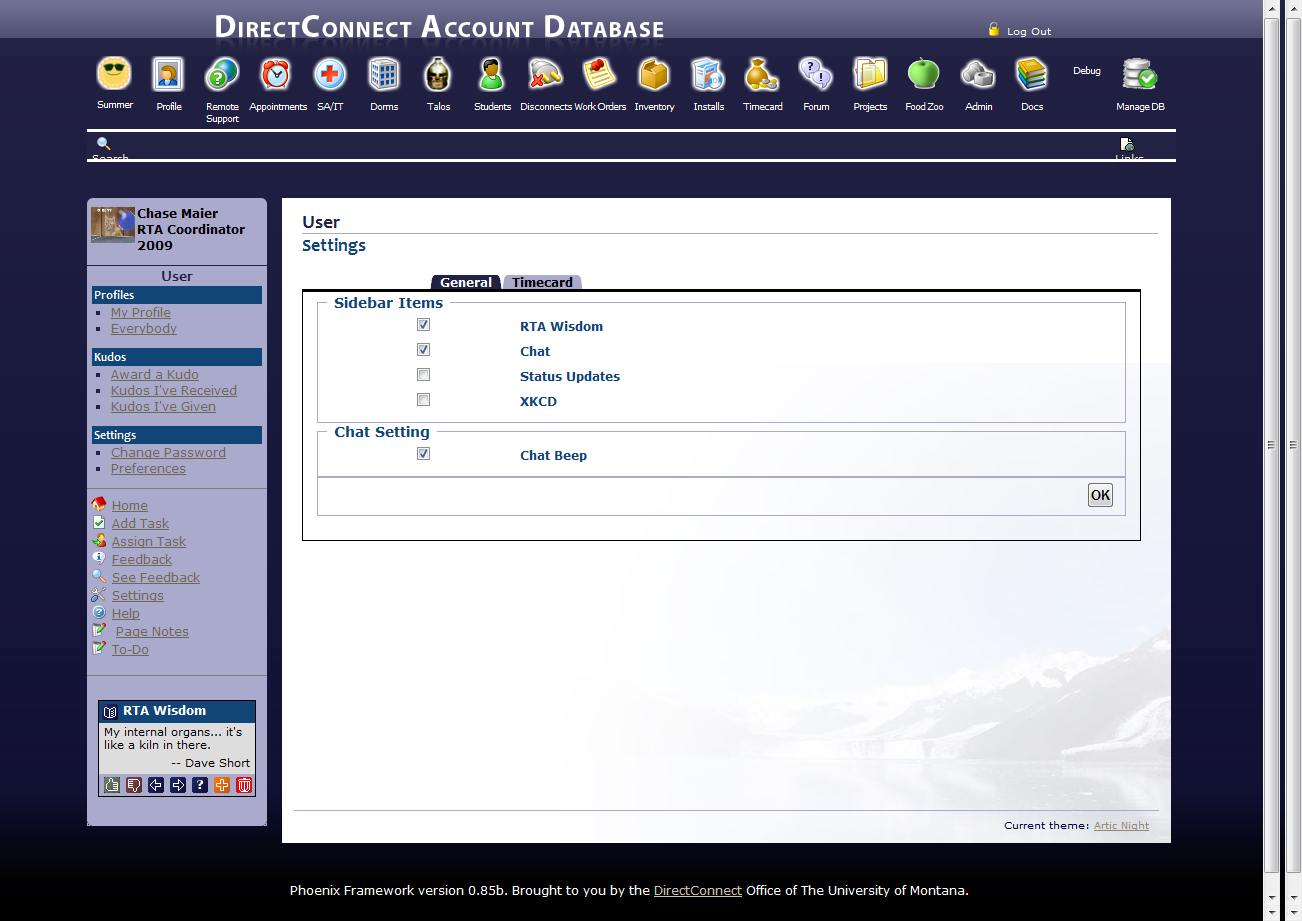This screenshot has height=921, width=1302.
Task: Open the Timecard money bag icon
Action: (x=762, y=74)
